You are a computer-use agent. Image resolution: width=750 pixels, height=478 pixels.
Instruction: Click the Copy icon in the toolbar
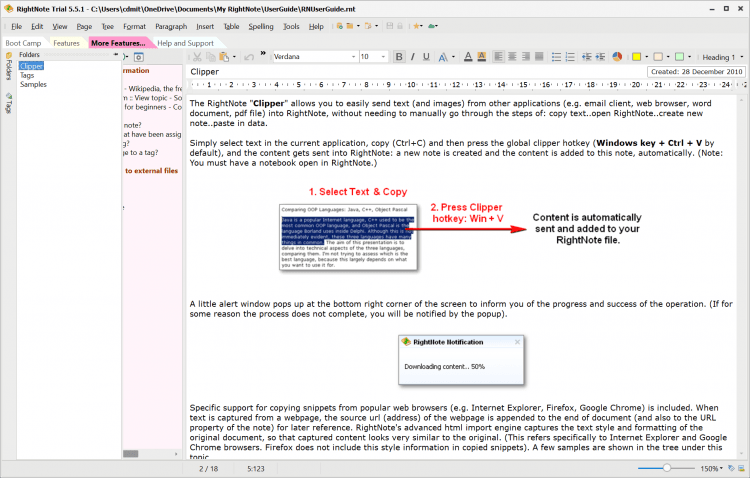[210, 57]
